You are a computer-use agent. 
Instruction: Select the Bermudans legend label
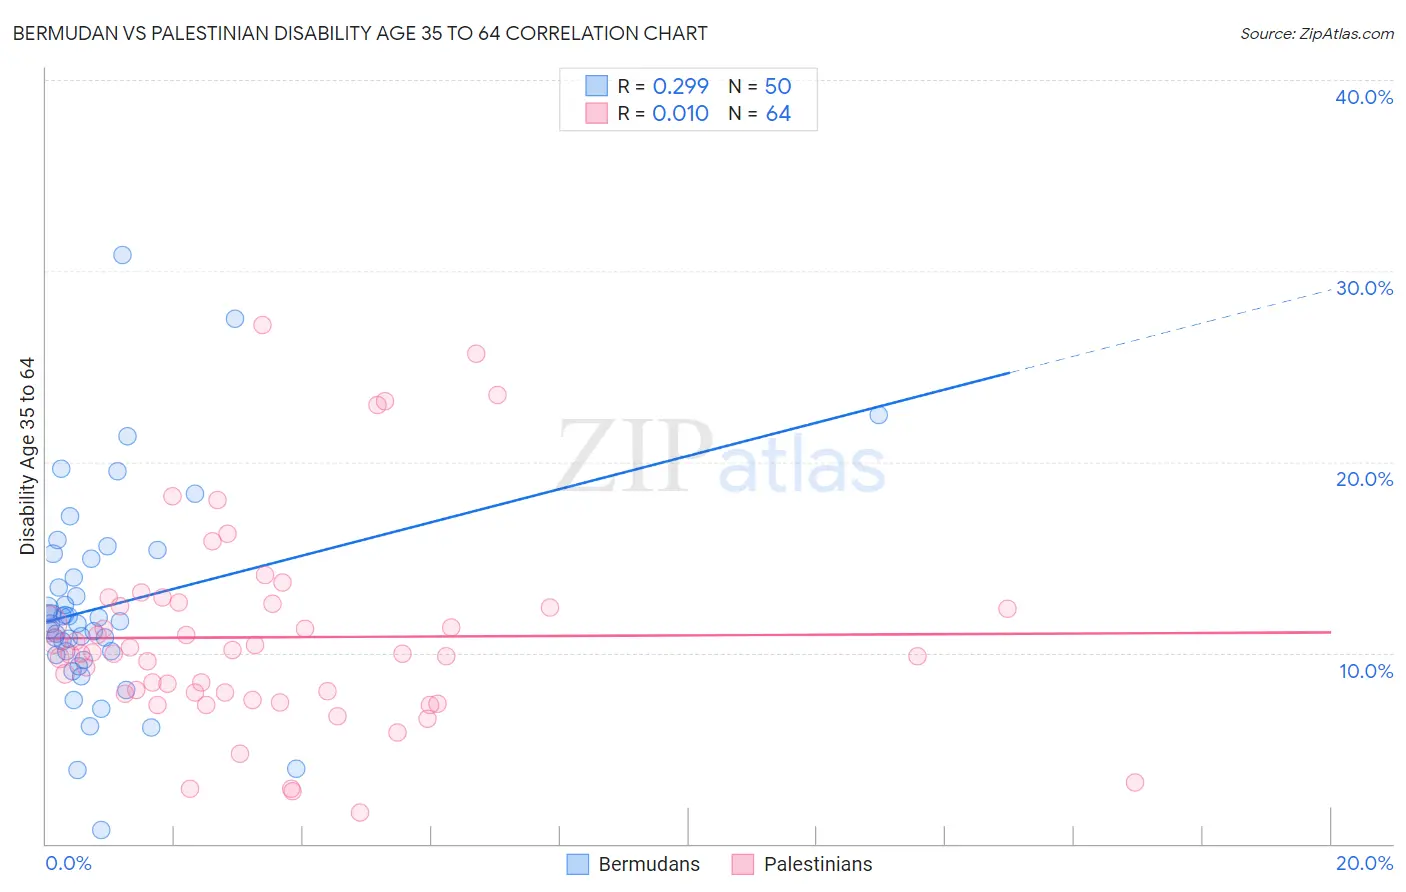coord(649,864)
